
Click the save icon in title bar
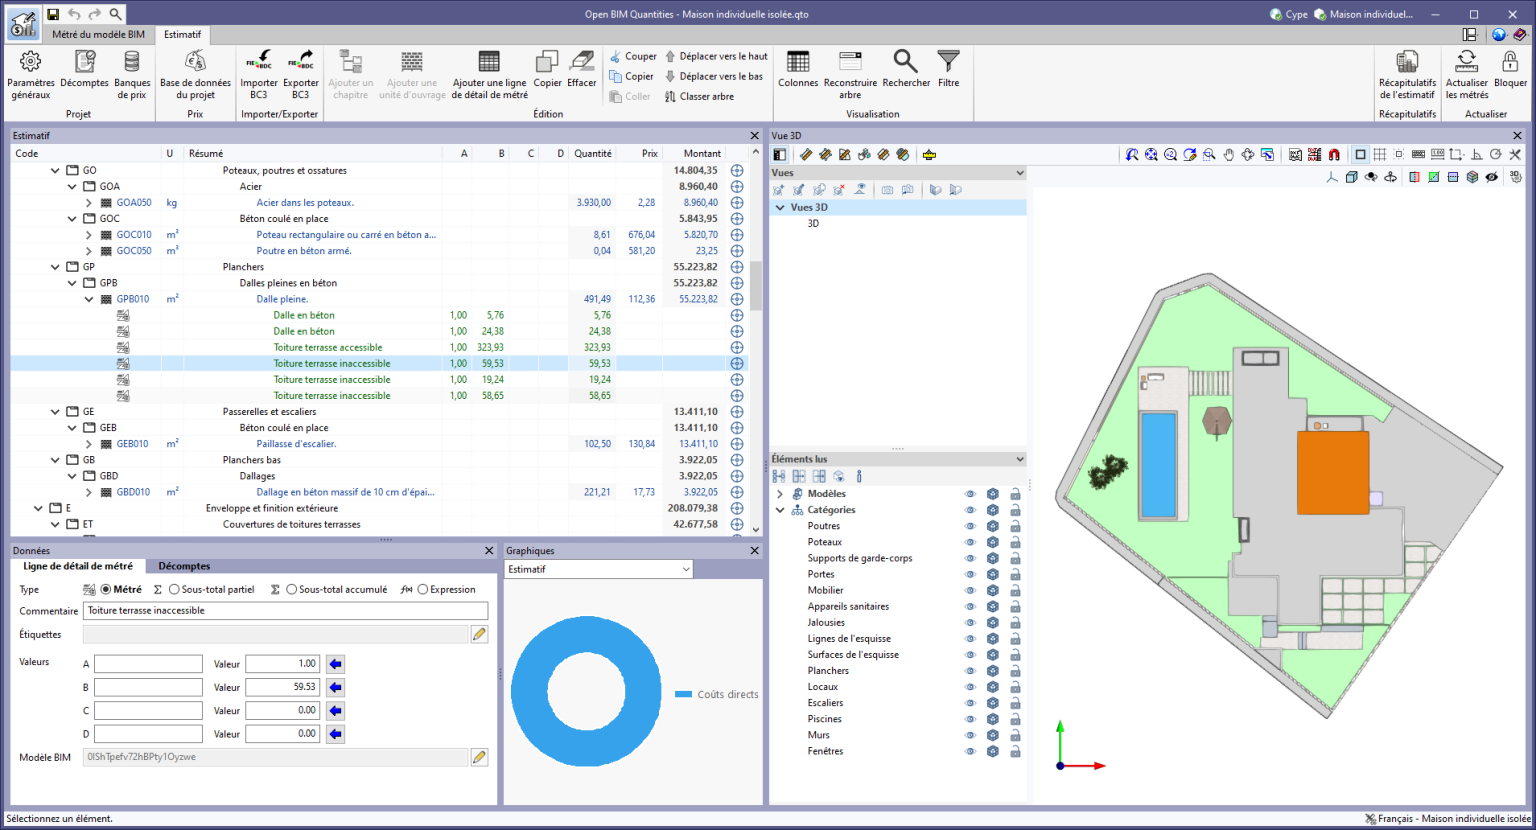(53, 14)
